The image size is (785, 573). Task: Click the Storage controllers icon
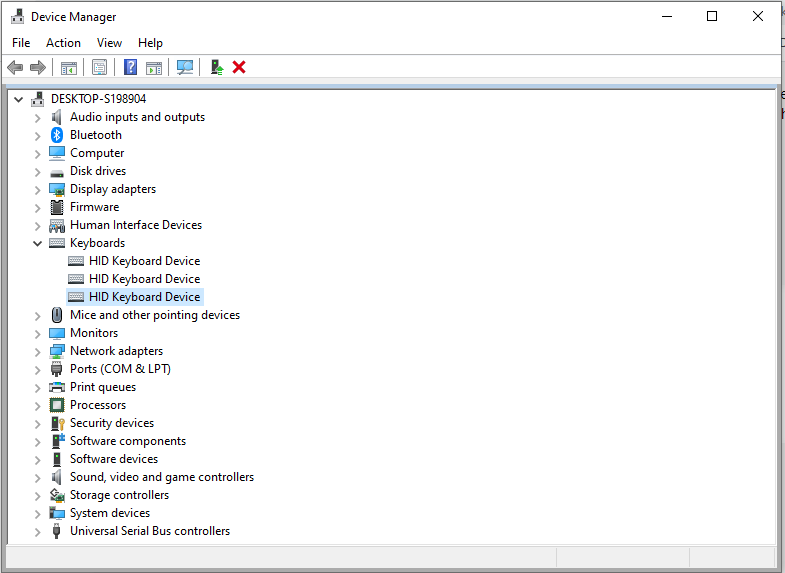(x=57, y=495)
